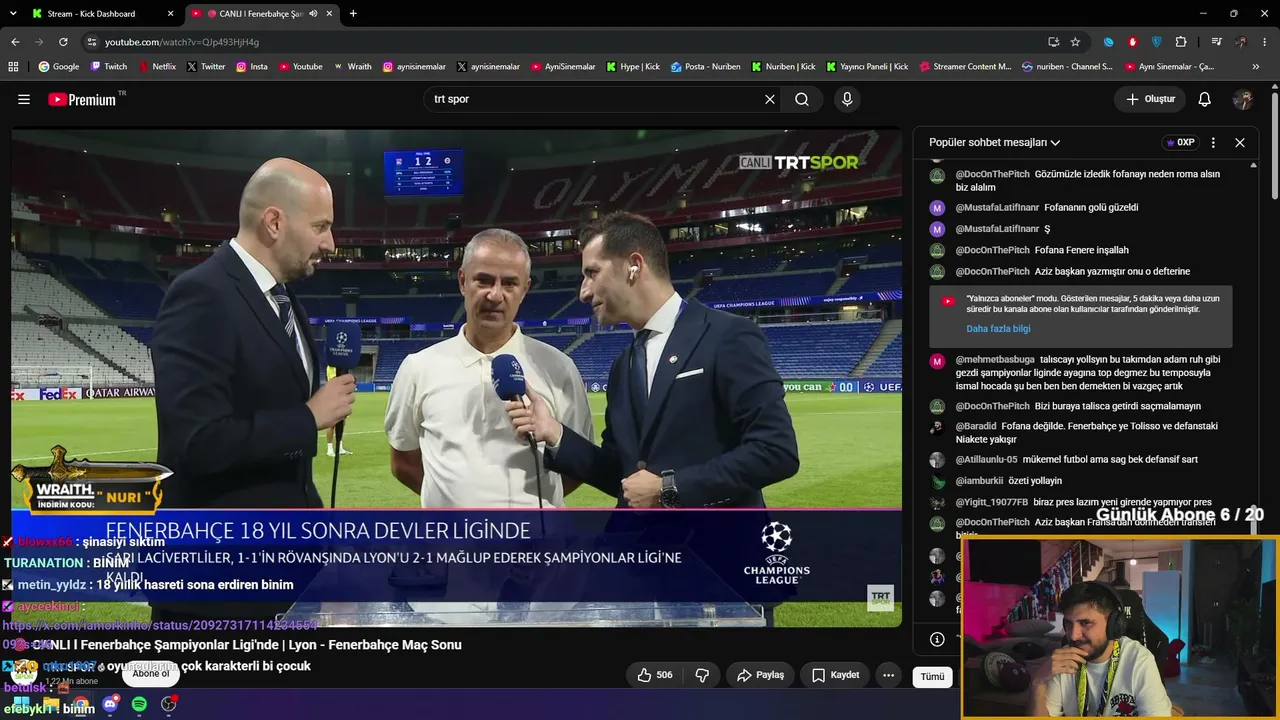Open the install/cast icon in address bar
This screenshot has width=1280, height=720.
tap(1053, 42)
